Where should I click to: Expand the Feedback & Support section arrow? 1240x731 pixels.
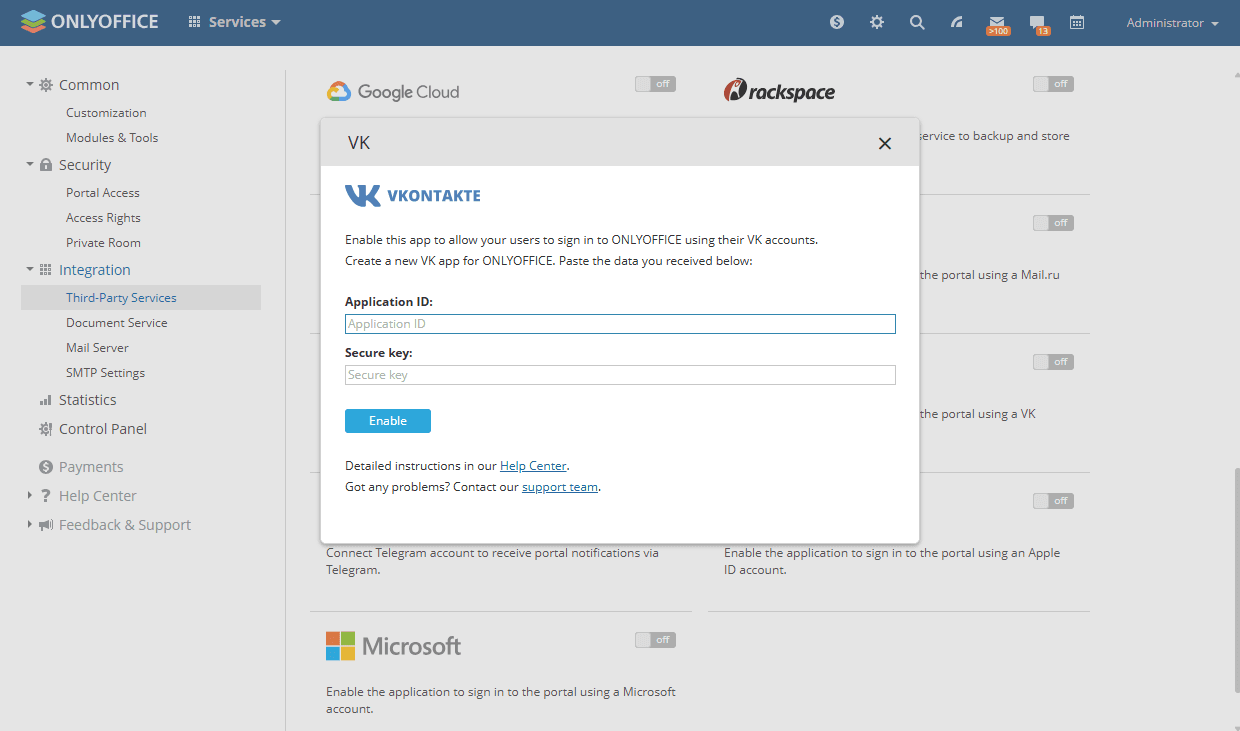(30, 525)
